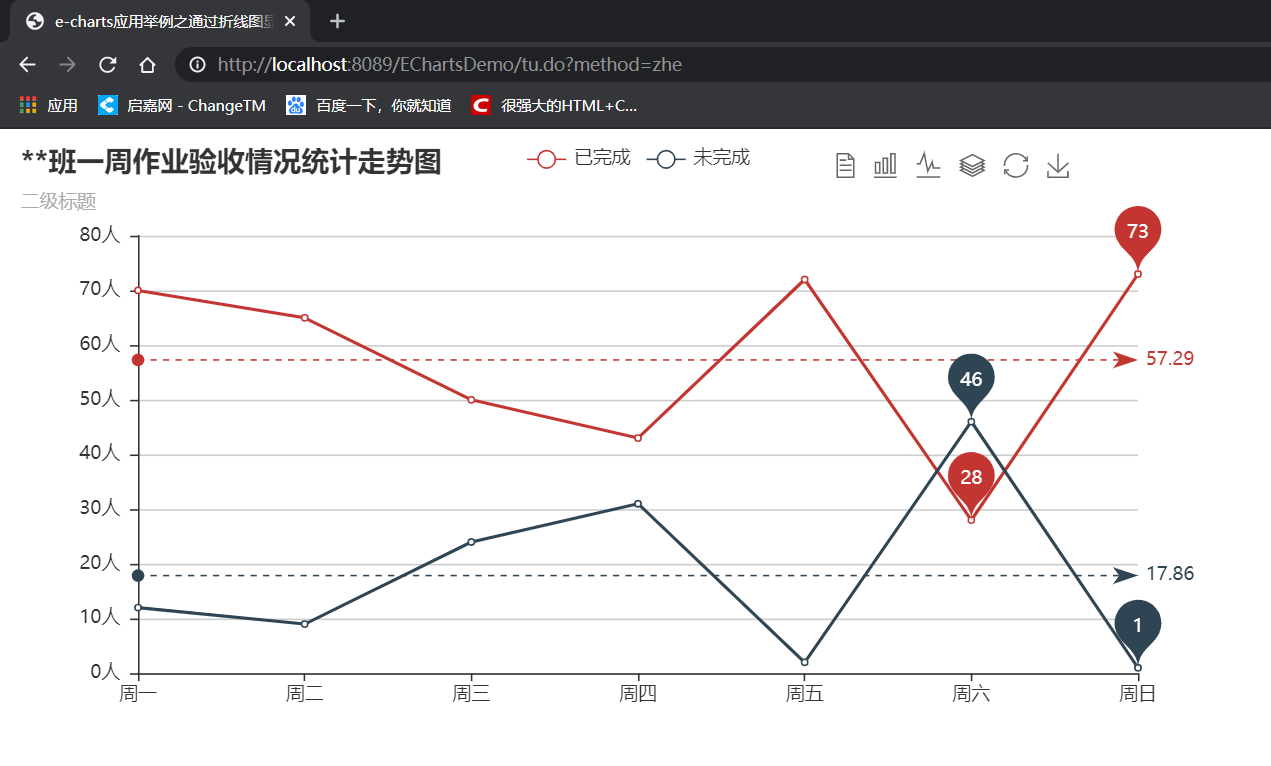Image resolution: width=1271 pixels, height=766 pixels.
Task: Click the 60人 y-axis label
Action: coord(100,345)
